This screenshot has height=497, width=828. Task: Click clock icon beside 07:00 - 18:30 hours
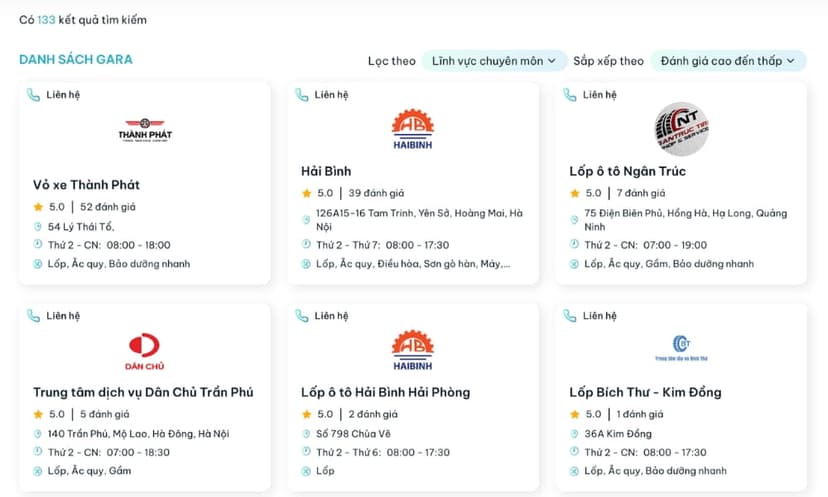[x=37, y=452]
